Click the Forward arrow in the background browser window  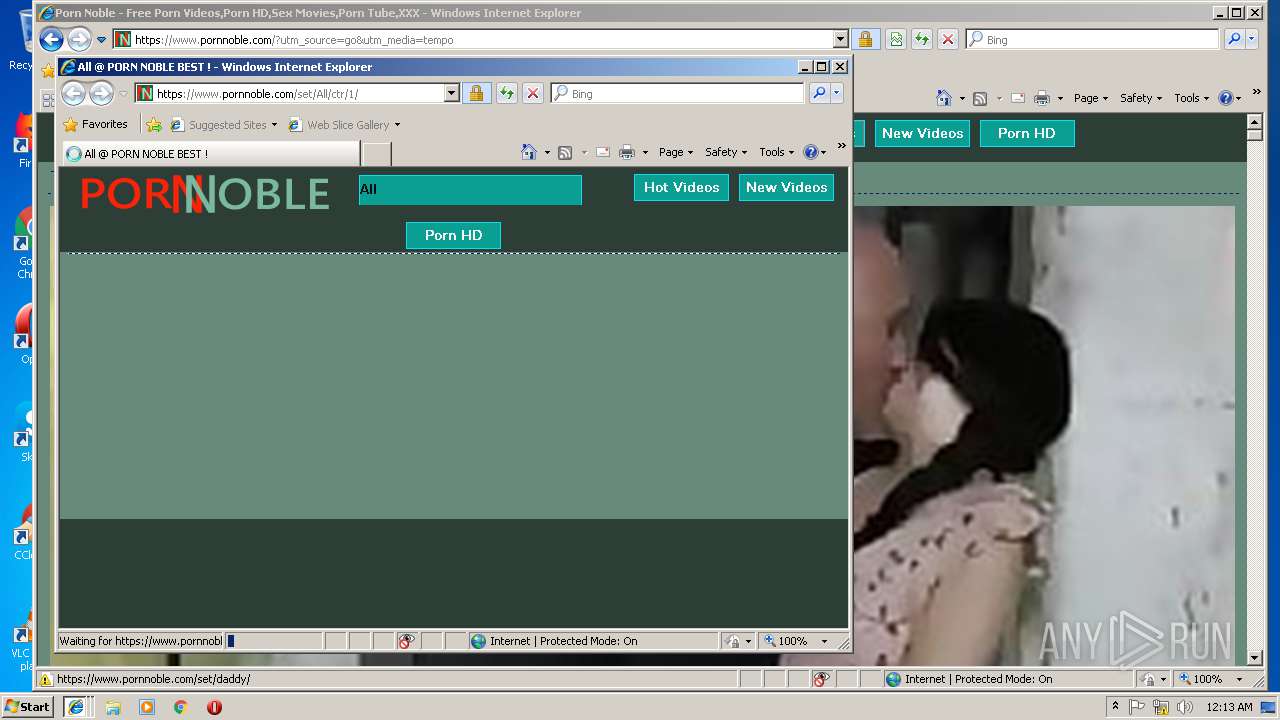tap(79, 40)
